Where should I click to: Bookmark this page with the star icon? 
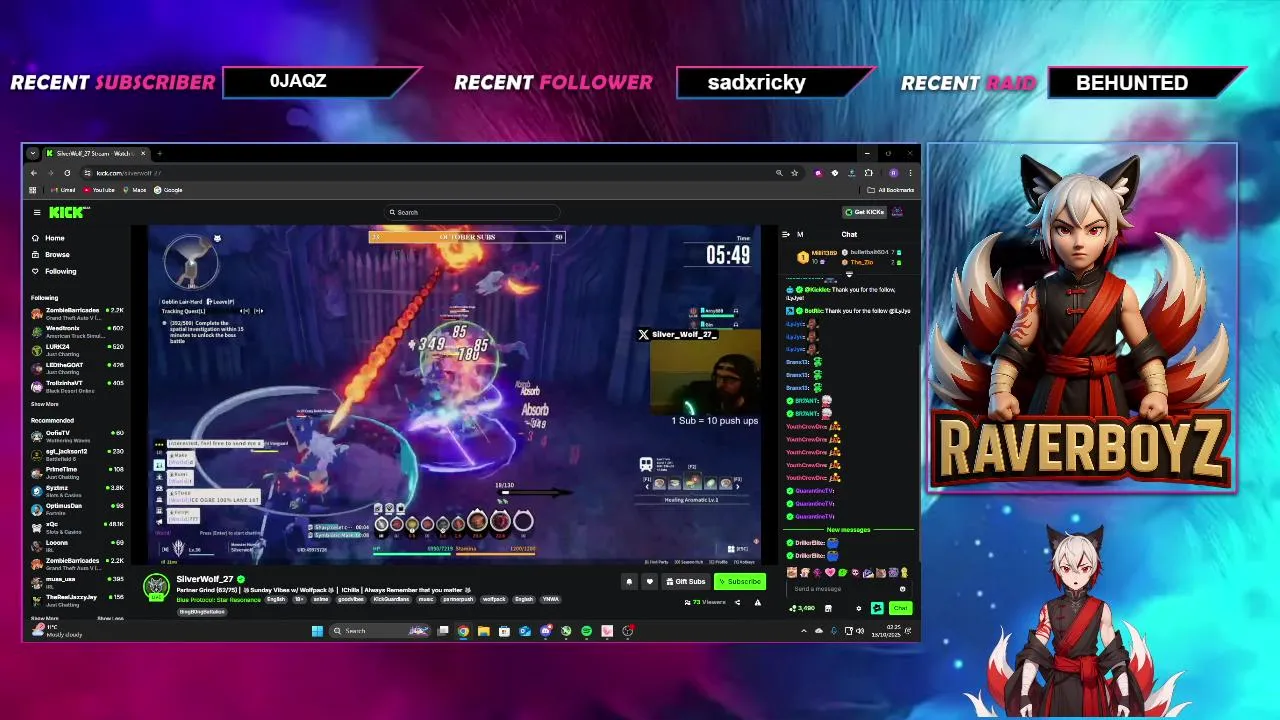click(x=794, y=173)
